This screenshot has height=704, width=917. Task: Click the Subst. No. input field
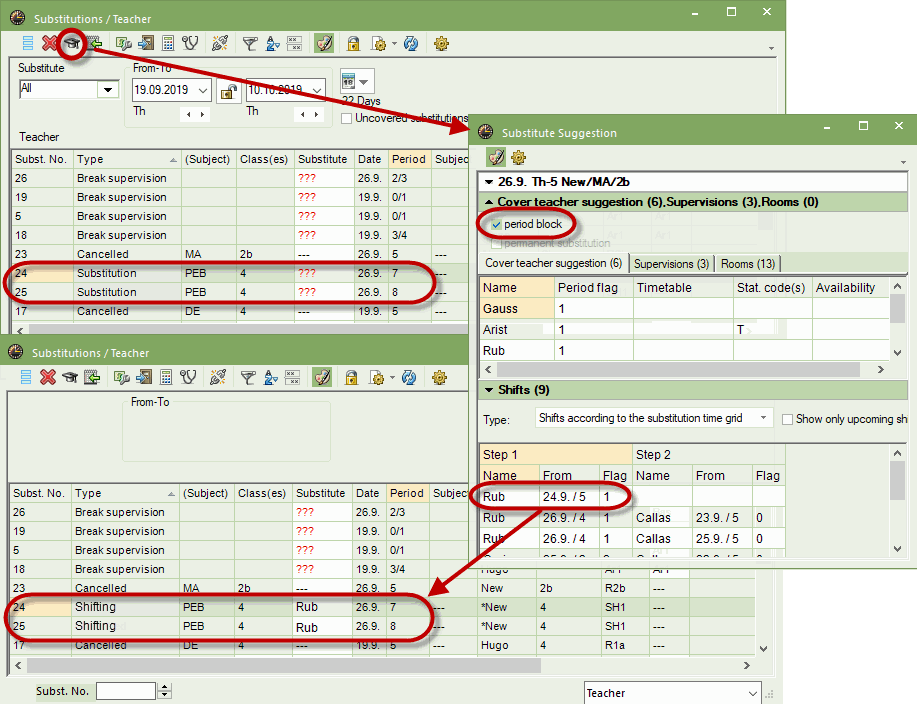pyautogui.click(x=126, y=691)
